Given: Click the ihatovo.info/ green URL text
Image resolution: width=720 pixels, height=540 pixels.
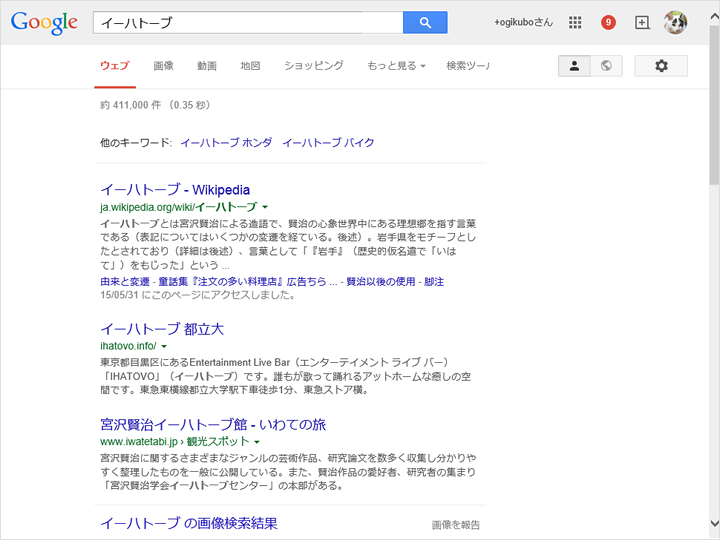Looking at the screenshot, I should [x=128, y=346].
